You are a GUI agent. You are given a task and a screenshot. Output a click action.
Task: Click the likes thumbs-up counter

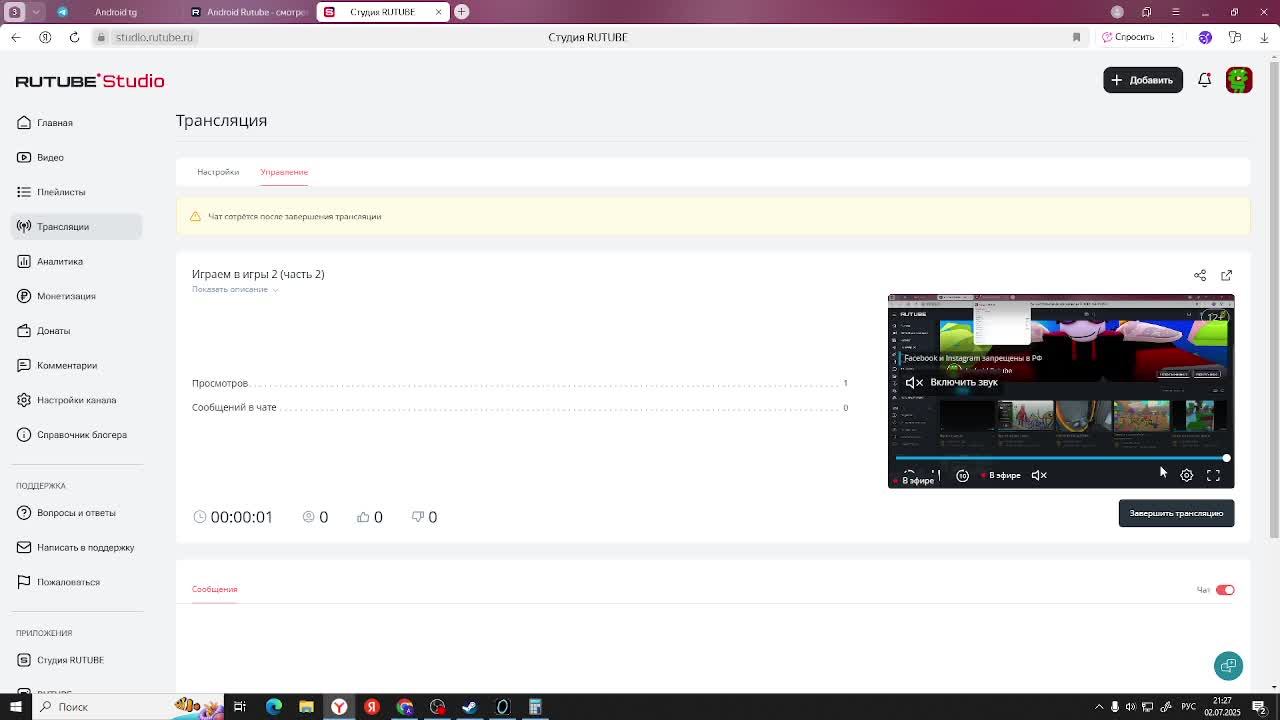point(369,517)
